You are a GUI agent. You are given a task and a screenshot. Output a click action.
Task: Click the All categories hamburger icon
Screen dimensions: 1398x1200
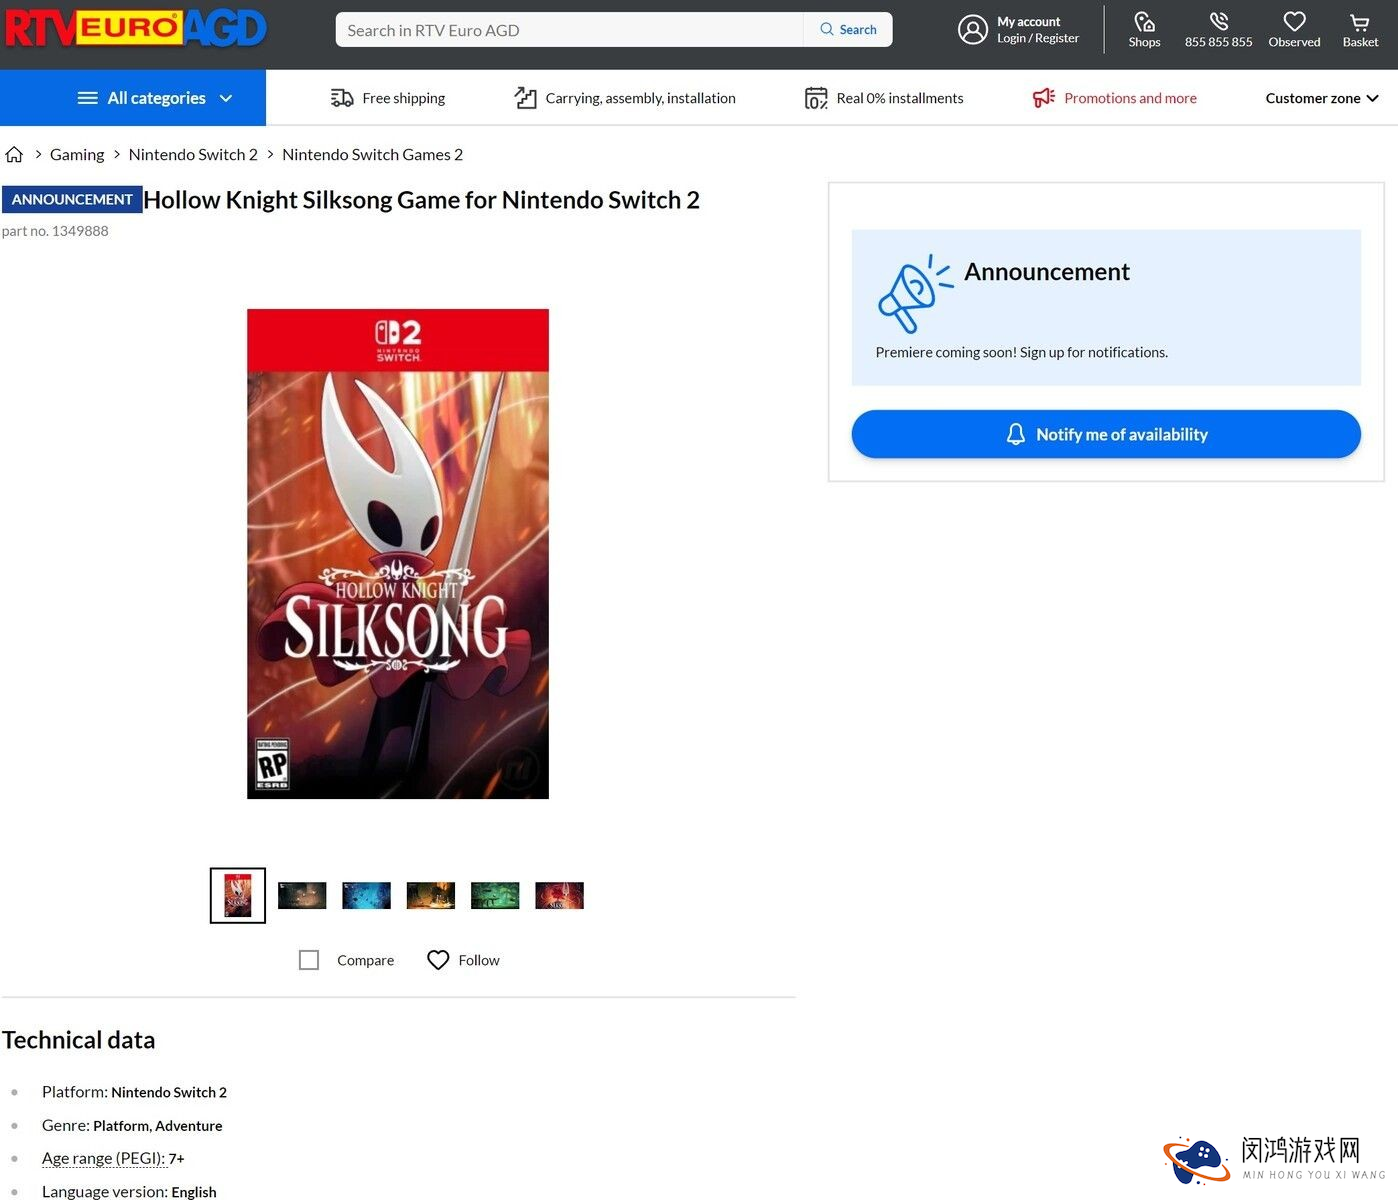(x=88, y=98)
